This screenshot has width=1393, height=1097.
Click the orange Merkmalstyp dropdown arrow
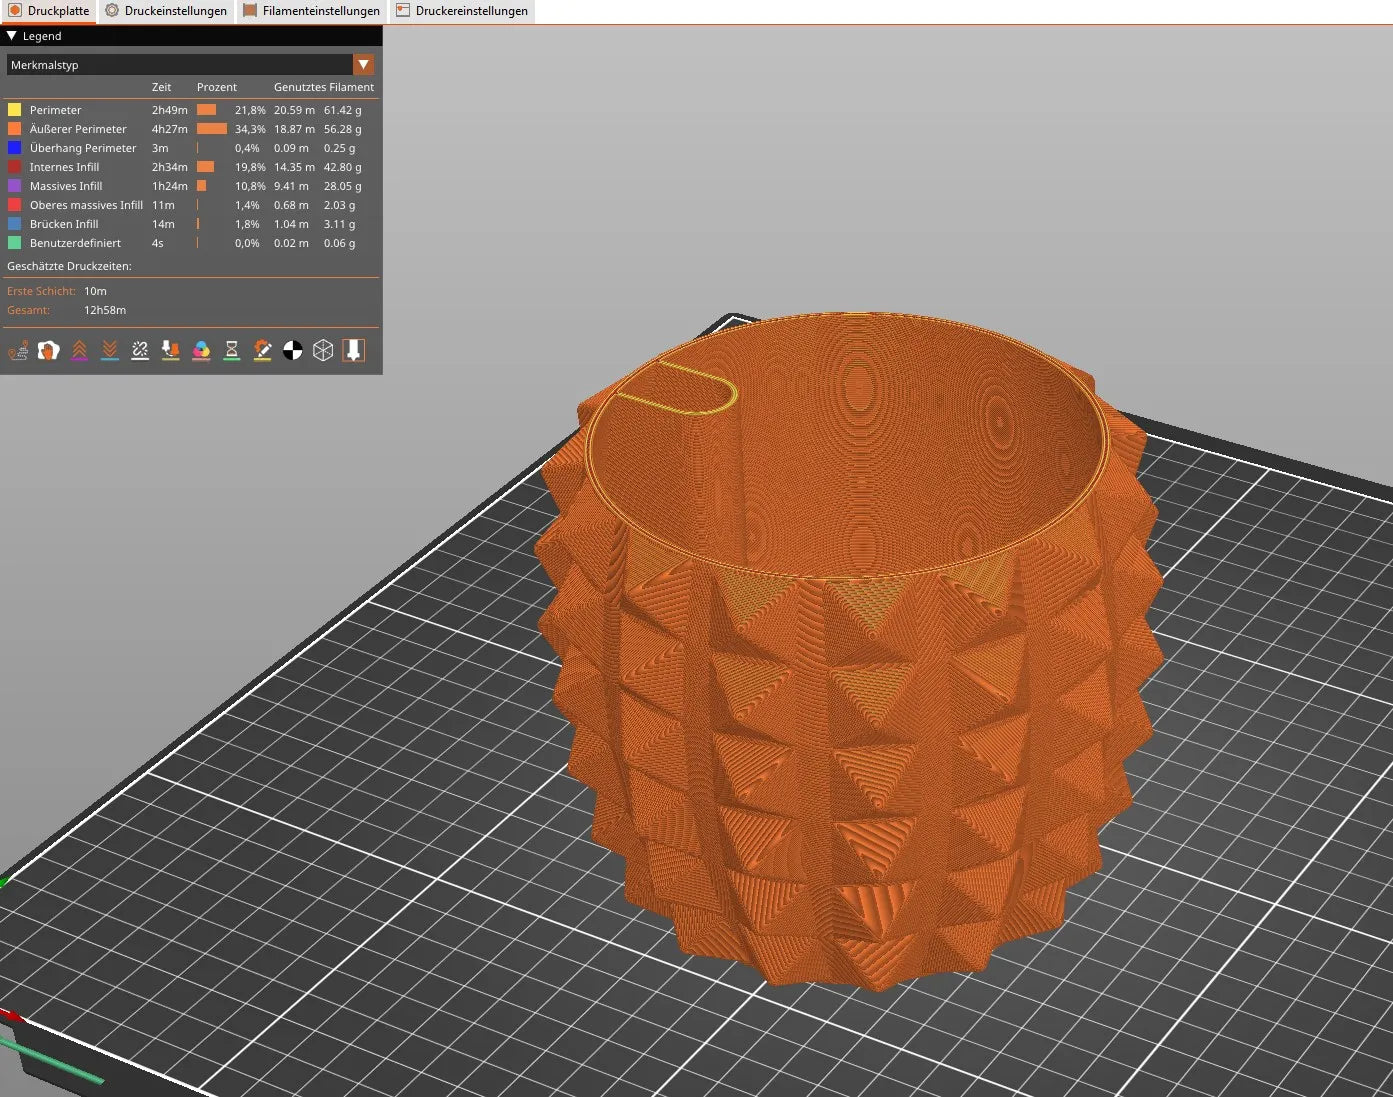click(x=364, y=65)
